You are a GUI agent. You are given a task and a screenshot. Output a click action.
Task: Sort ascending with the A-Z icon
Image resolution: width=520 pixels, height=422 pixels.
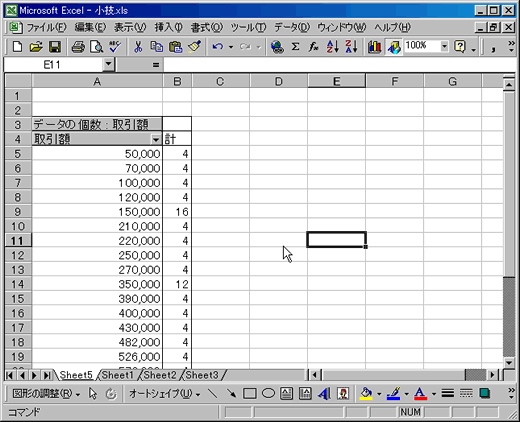[332, 47]
